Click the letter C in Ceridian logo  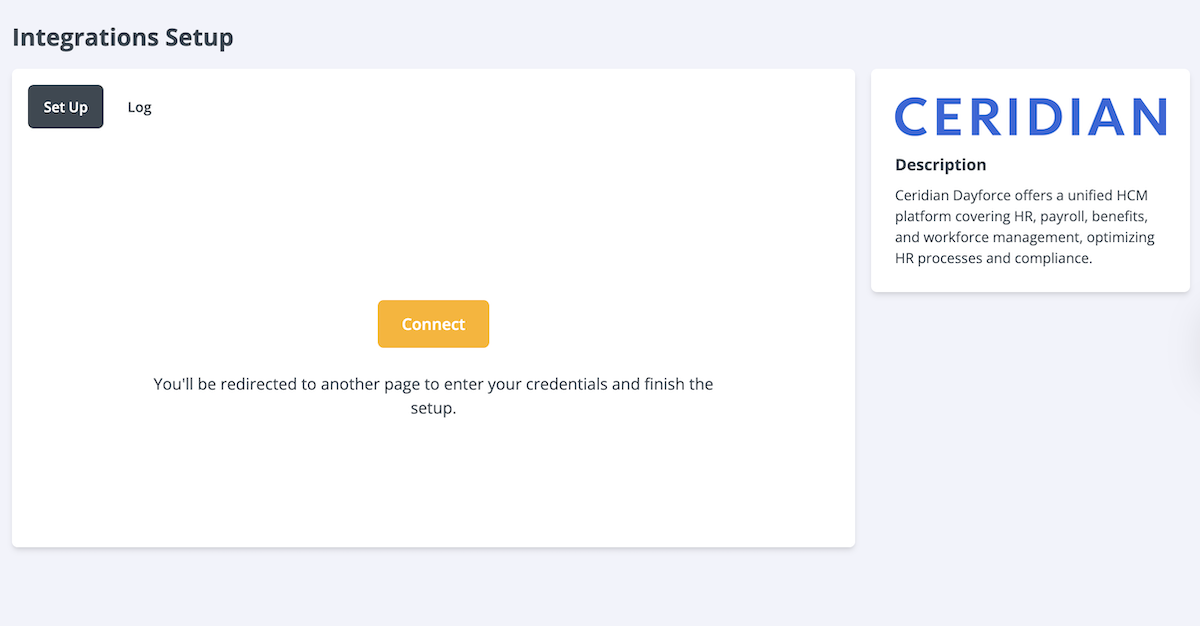(912, 117)
